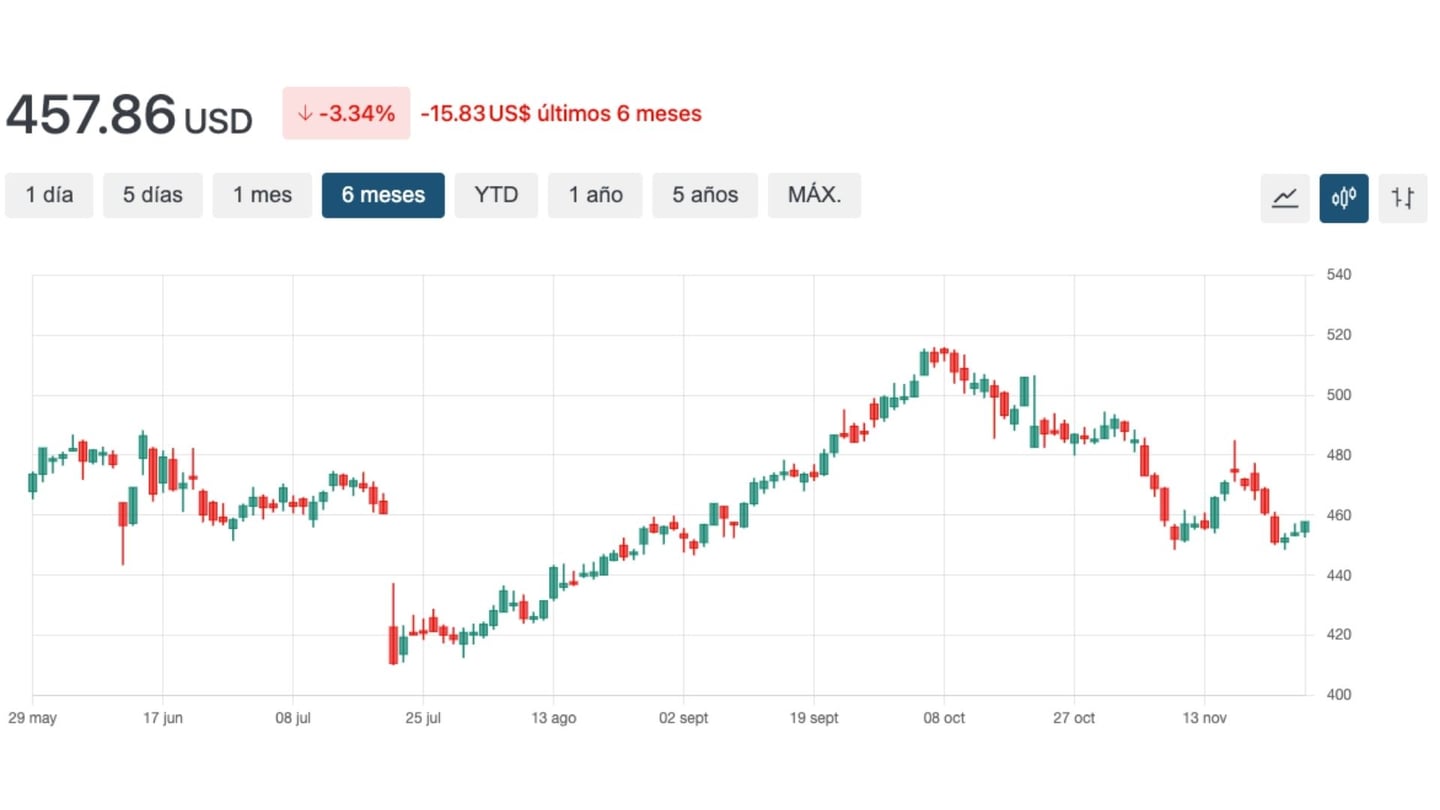Select the 1 día time range
This screenshot has width=1440, height=810.
click(49, 195)
